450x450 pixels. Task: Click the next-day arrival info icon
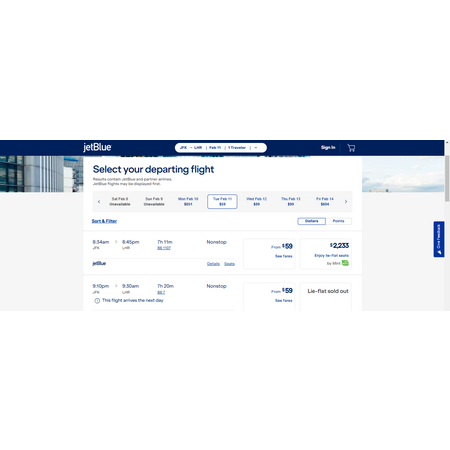click(97, 301)
